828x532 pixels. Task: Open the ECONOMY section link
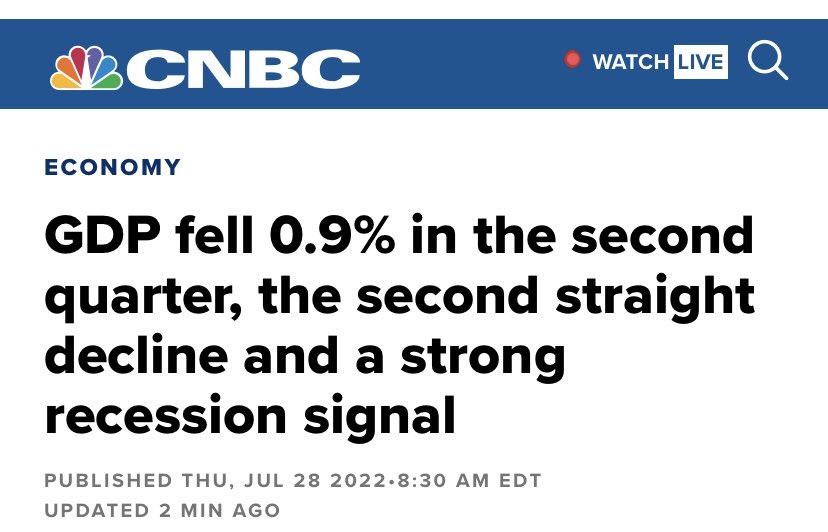tap(112, 167)
